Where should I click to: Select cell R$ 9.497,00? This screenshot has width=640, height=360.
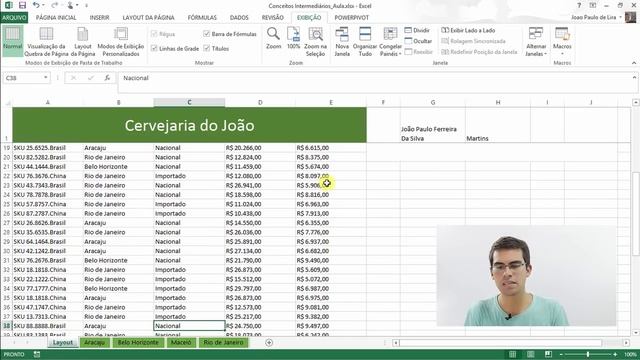point(331,326)
